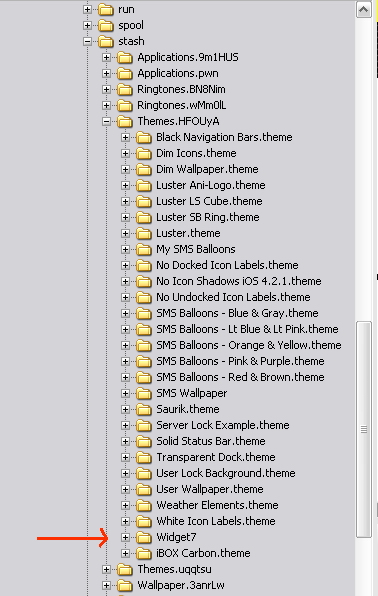Expand the Wallpaper.3anrLw folder node
The width and height of the screenshot is (378, 596).
[106, 585]
